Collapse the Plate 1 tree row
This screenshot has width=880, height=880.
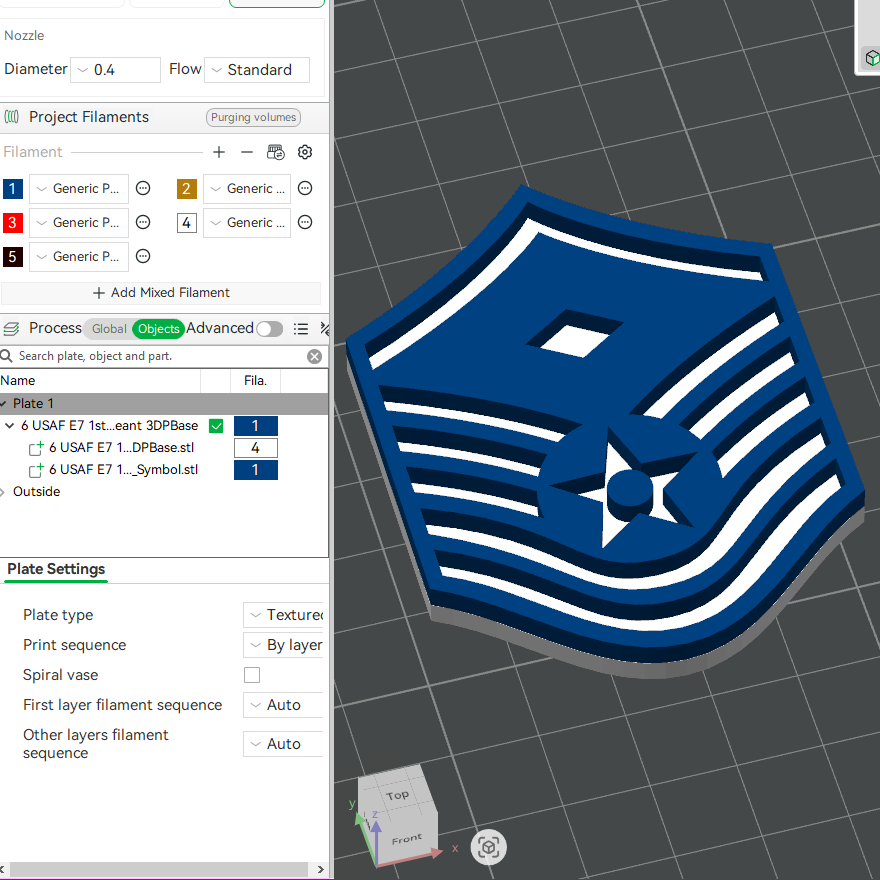tap(3, 404)
